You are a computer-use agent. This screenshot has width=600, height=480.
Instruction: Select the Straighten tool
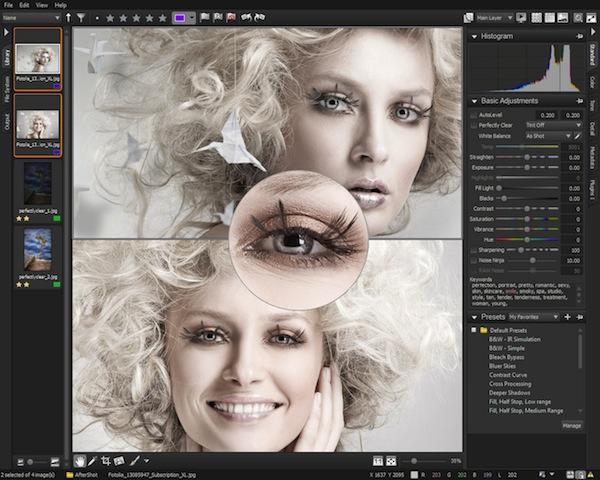pyautogui.click(x=119, y=461)
